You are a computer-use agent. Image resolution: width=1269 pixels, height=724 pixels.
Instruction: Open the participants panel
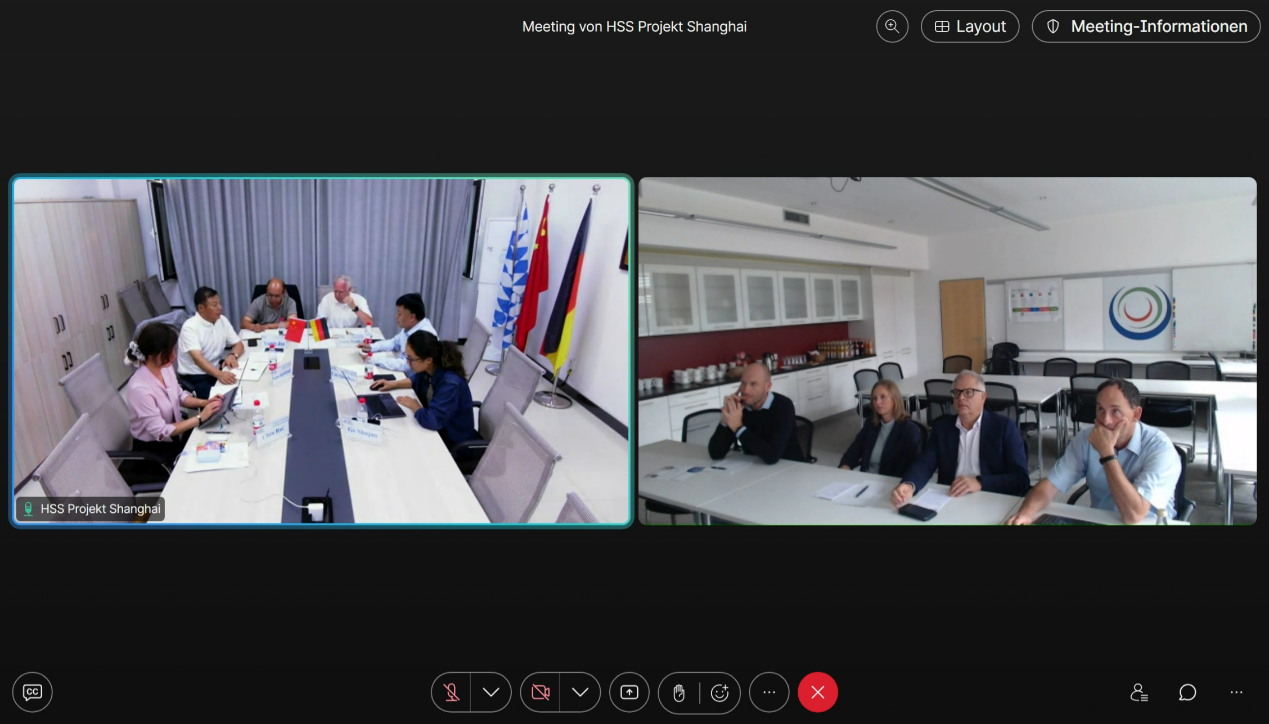click(x=1139, y=692)
